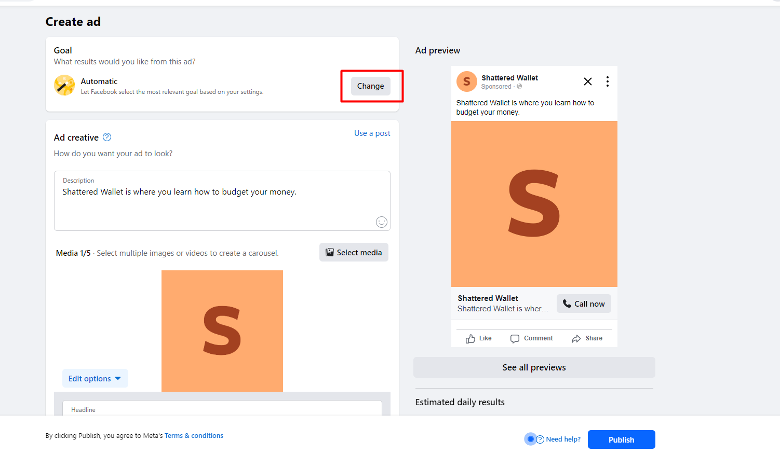Click the Use a post link
Viewport: 780px width, 455px height.
click(x=372, y=133)
